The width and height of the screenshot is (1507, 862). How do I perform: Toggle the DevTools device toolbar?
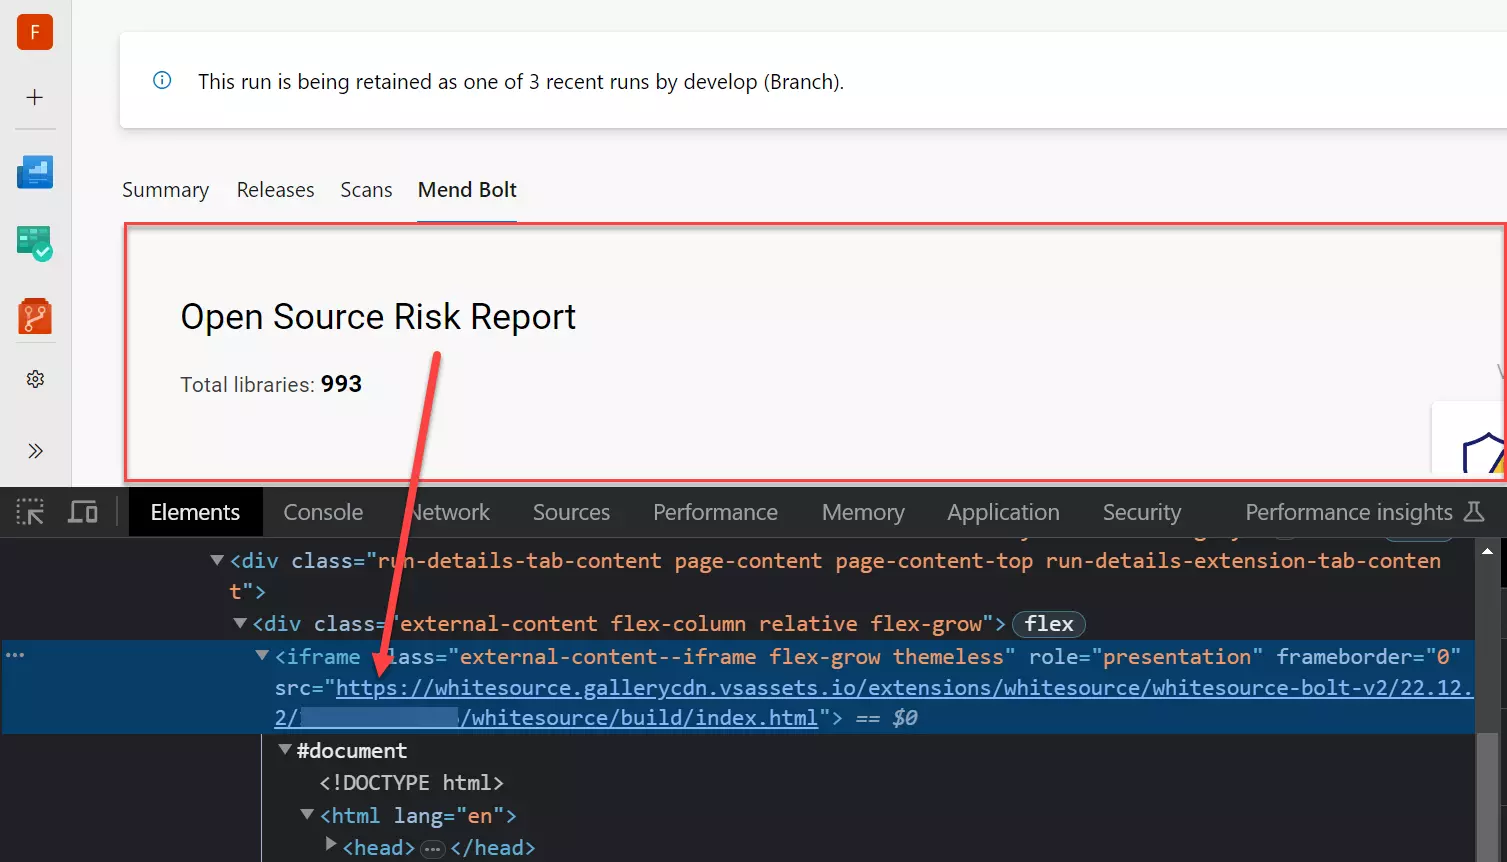click(83, 512)
